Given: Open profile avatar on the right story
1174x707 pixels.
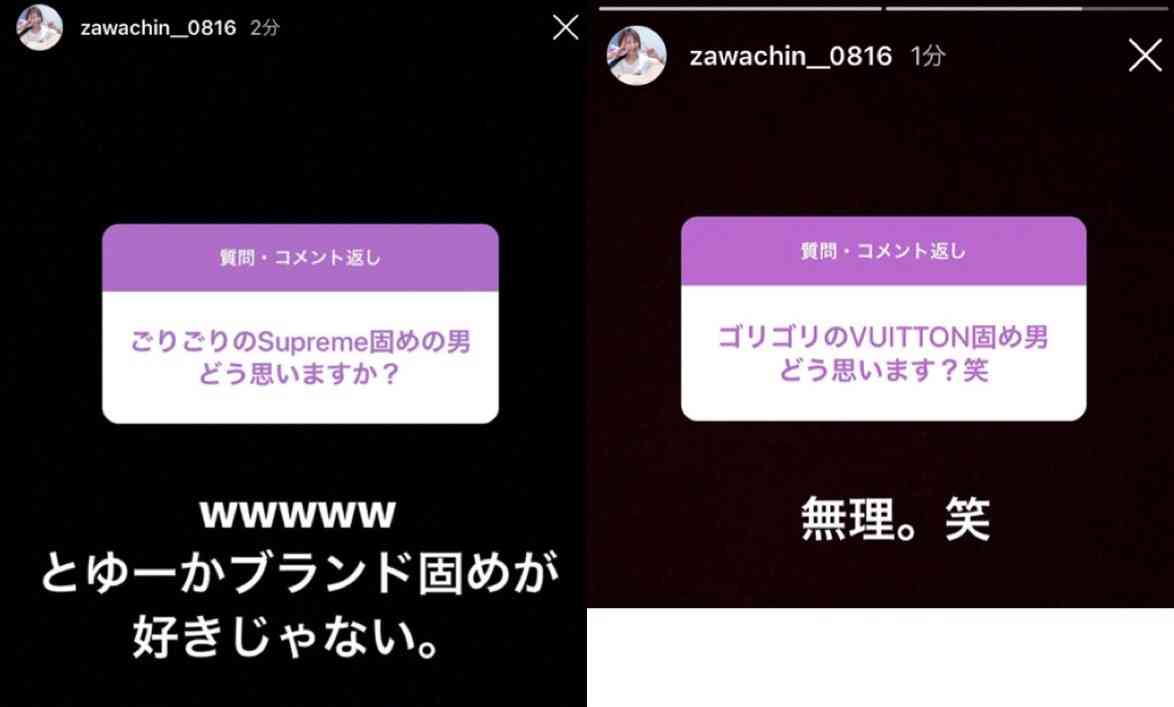Looking at the screenshot, I should tap(636, 55).
